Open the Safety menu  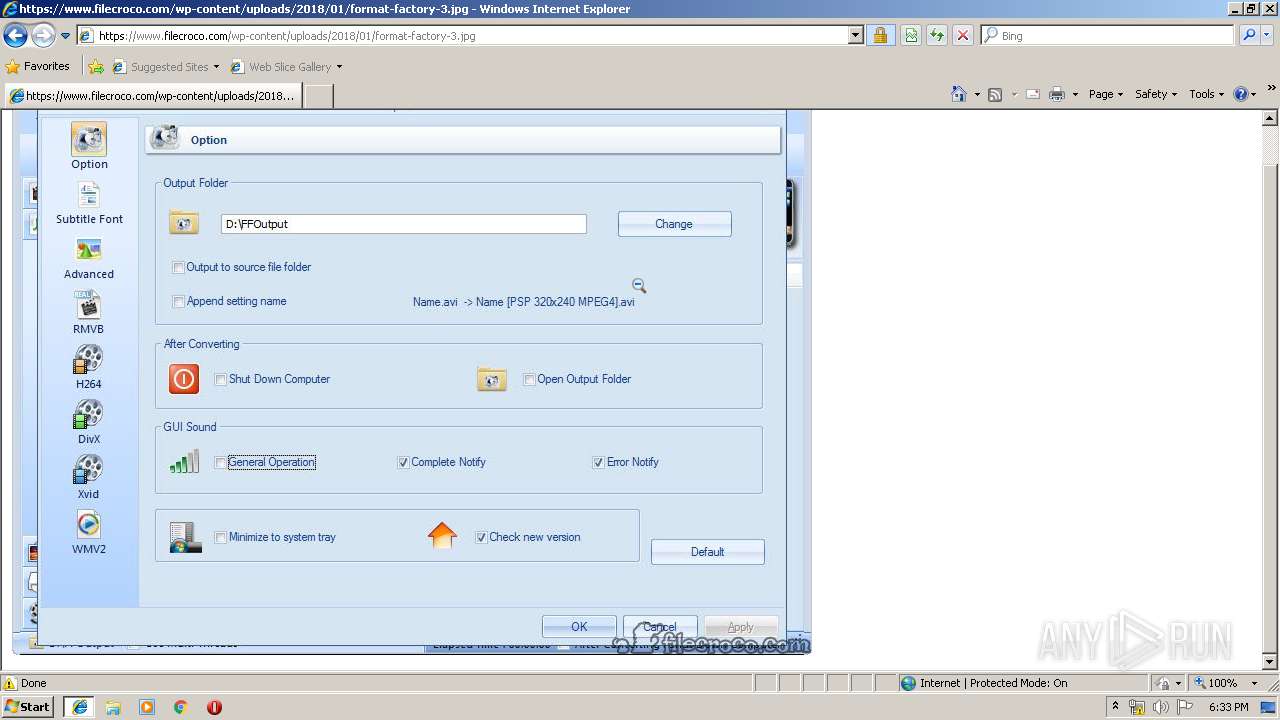1156,94
